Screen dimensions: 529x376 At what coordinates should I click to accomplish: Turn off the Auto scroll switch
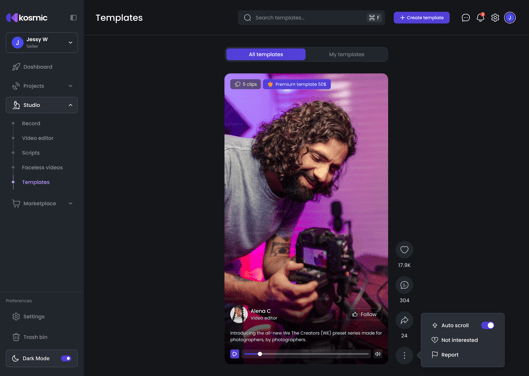pos(488,325)
